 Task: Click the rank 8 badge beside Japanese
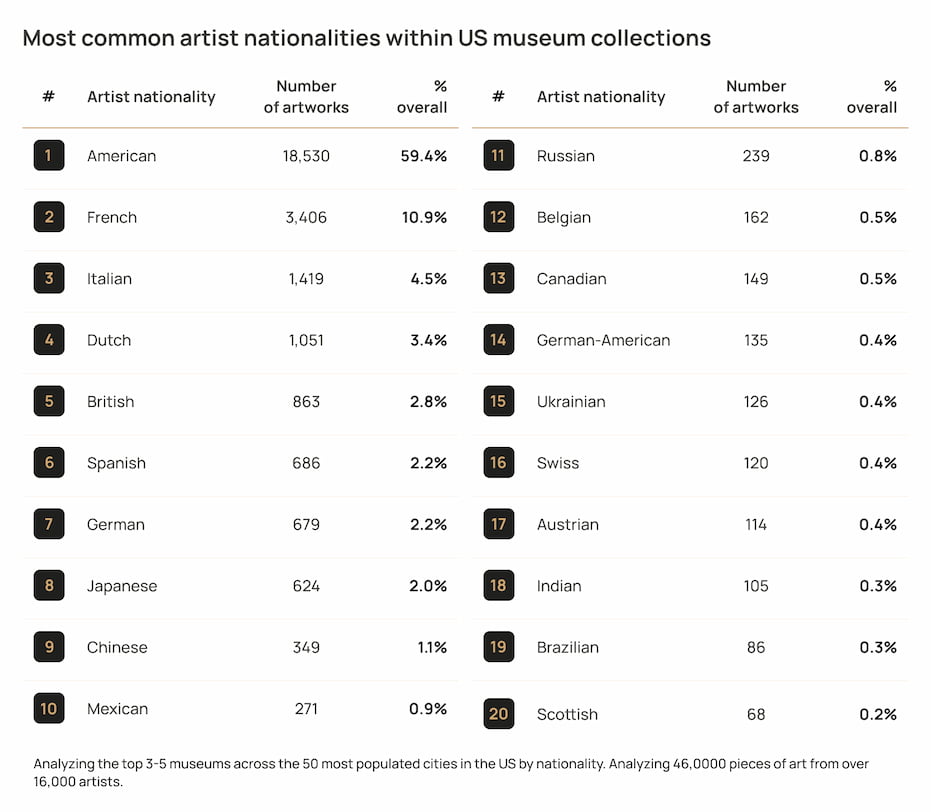[48, 586]
